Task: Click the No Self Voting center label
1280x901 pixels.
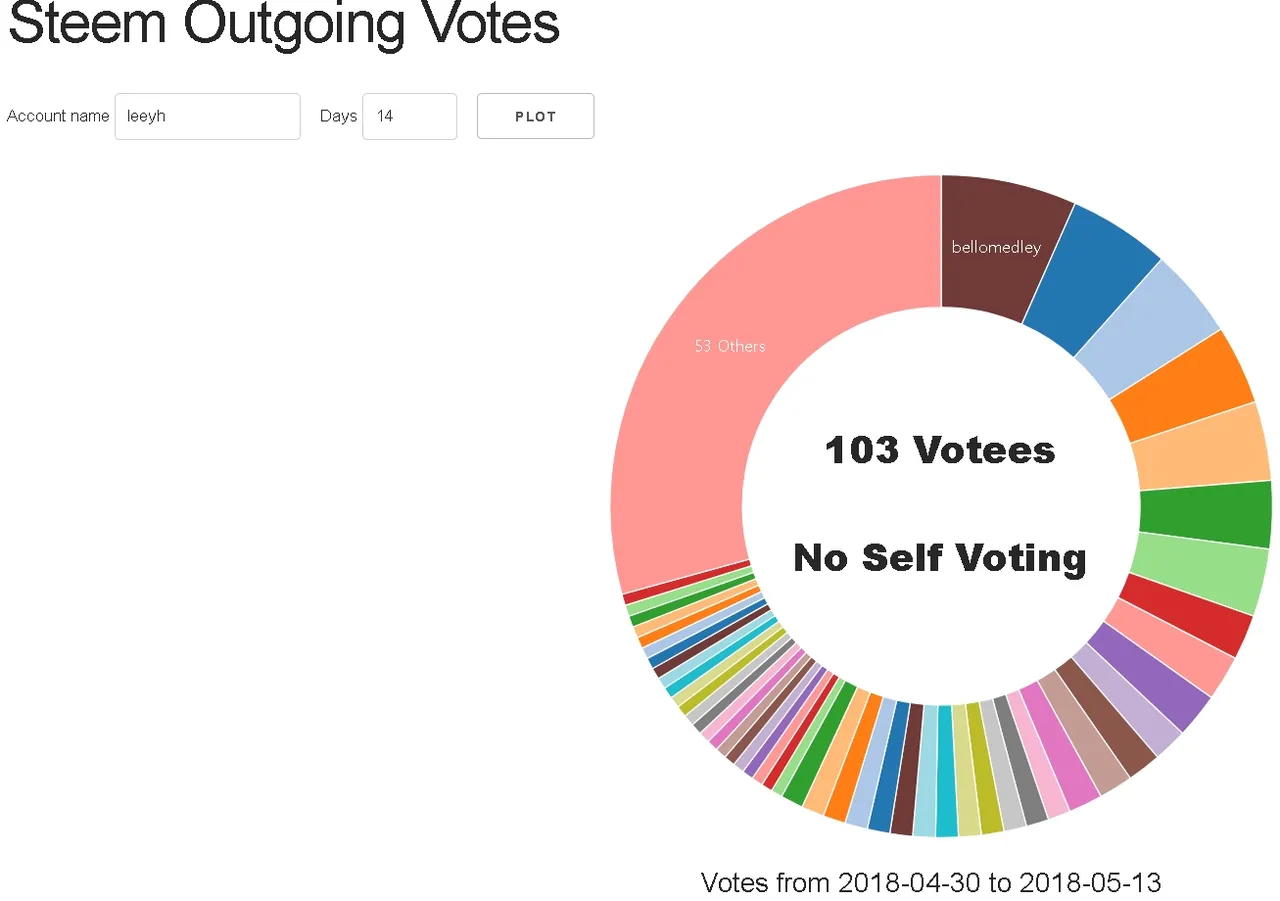Action: click(940, 558)
